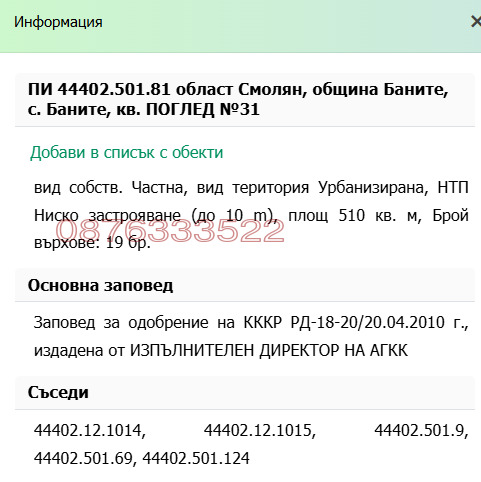The image size is (481, 482).
Task: Click 'кв. ПОГЛЕД №31' in heading
Action: (x=188, y=109)
